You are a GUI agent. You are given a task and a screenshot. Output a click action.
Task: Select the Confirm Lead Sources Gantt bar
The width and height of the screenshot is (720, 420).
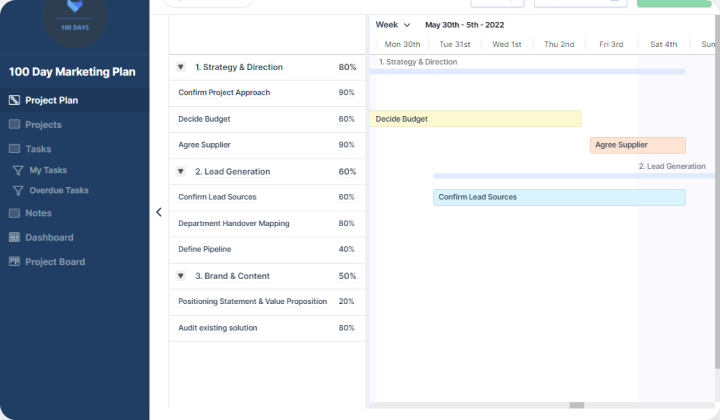[x=558, y=197]
